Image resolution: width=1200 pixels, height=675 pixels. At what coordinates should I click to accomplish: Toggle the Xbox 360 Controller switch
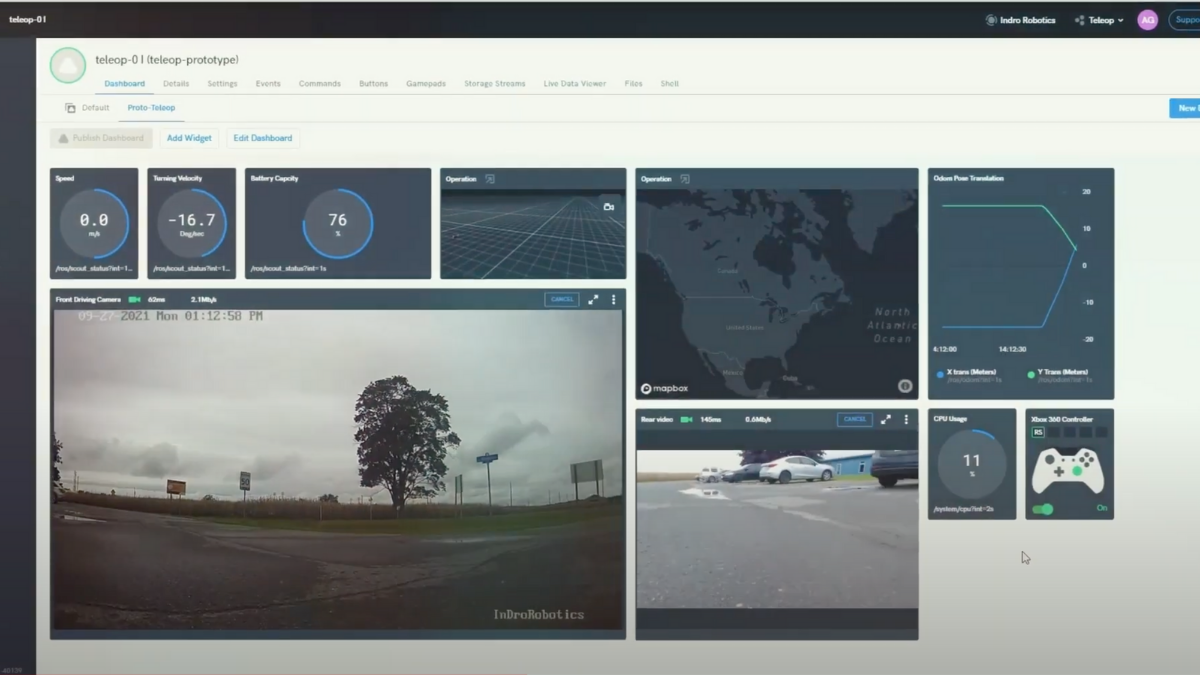1043,509
